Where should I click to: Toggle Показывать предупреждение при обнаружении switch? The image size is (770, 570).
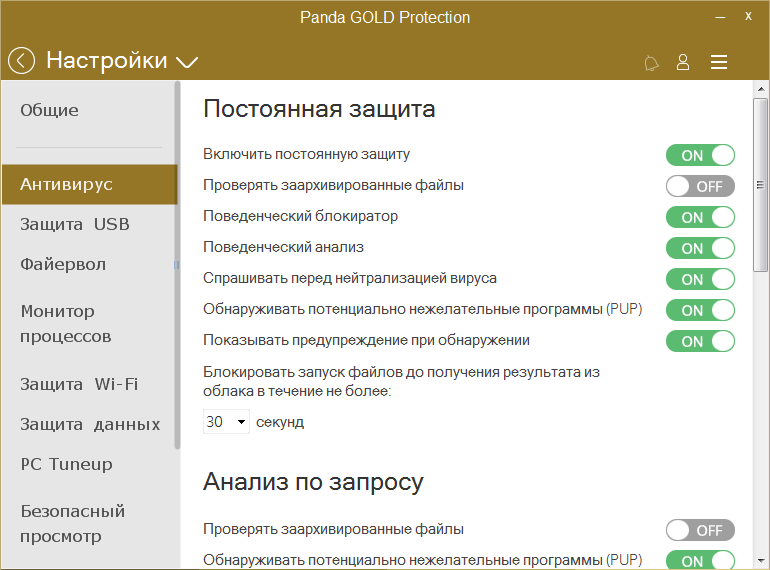700,341
